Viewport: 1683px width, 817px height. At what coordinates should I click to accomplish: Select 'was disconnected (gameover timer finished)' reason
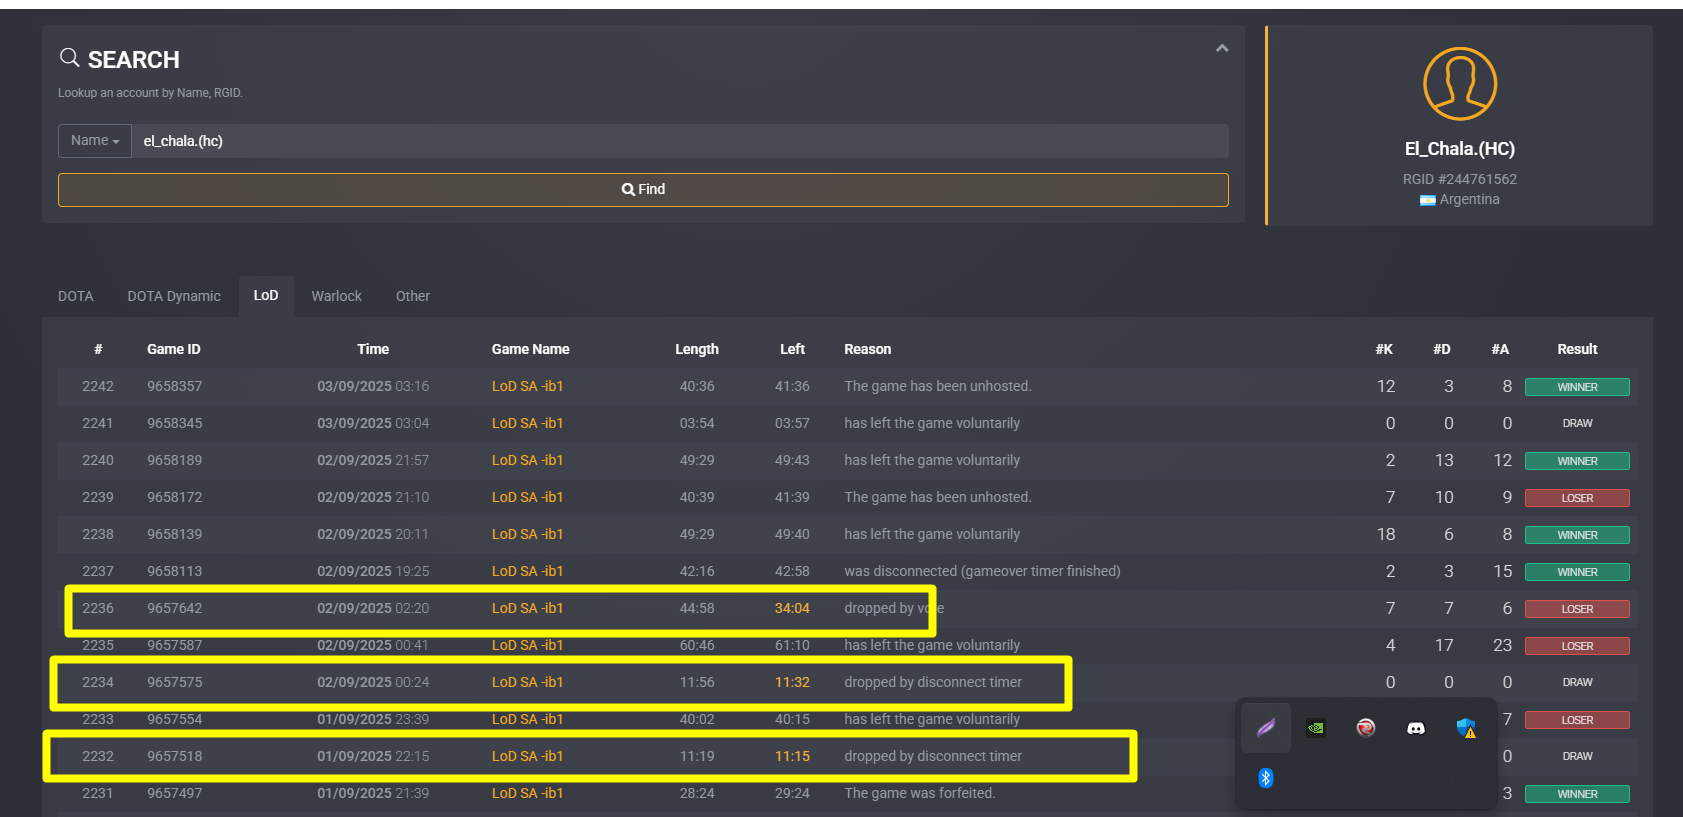[x=982, y=571]
